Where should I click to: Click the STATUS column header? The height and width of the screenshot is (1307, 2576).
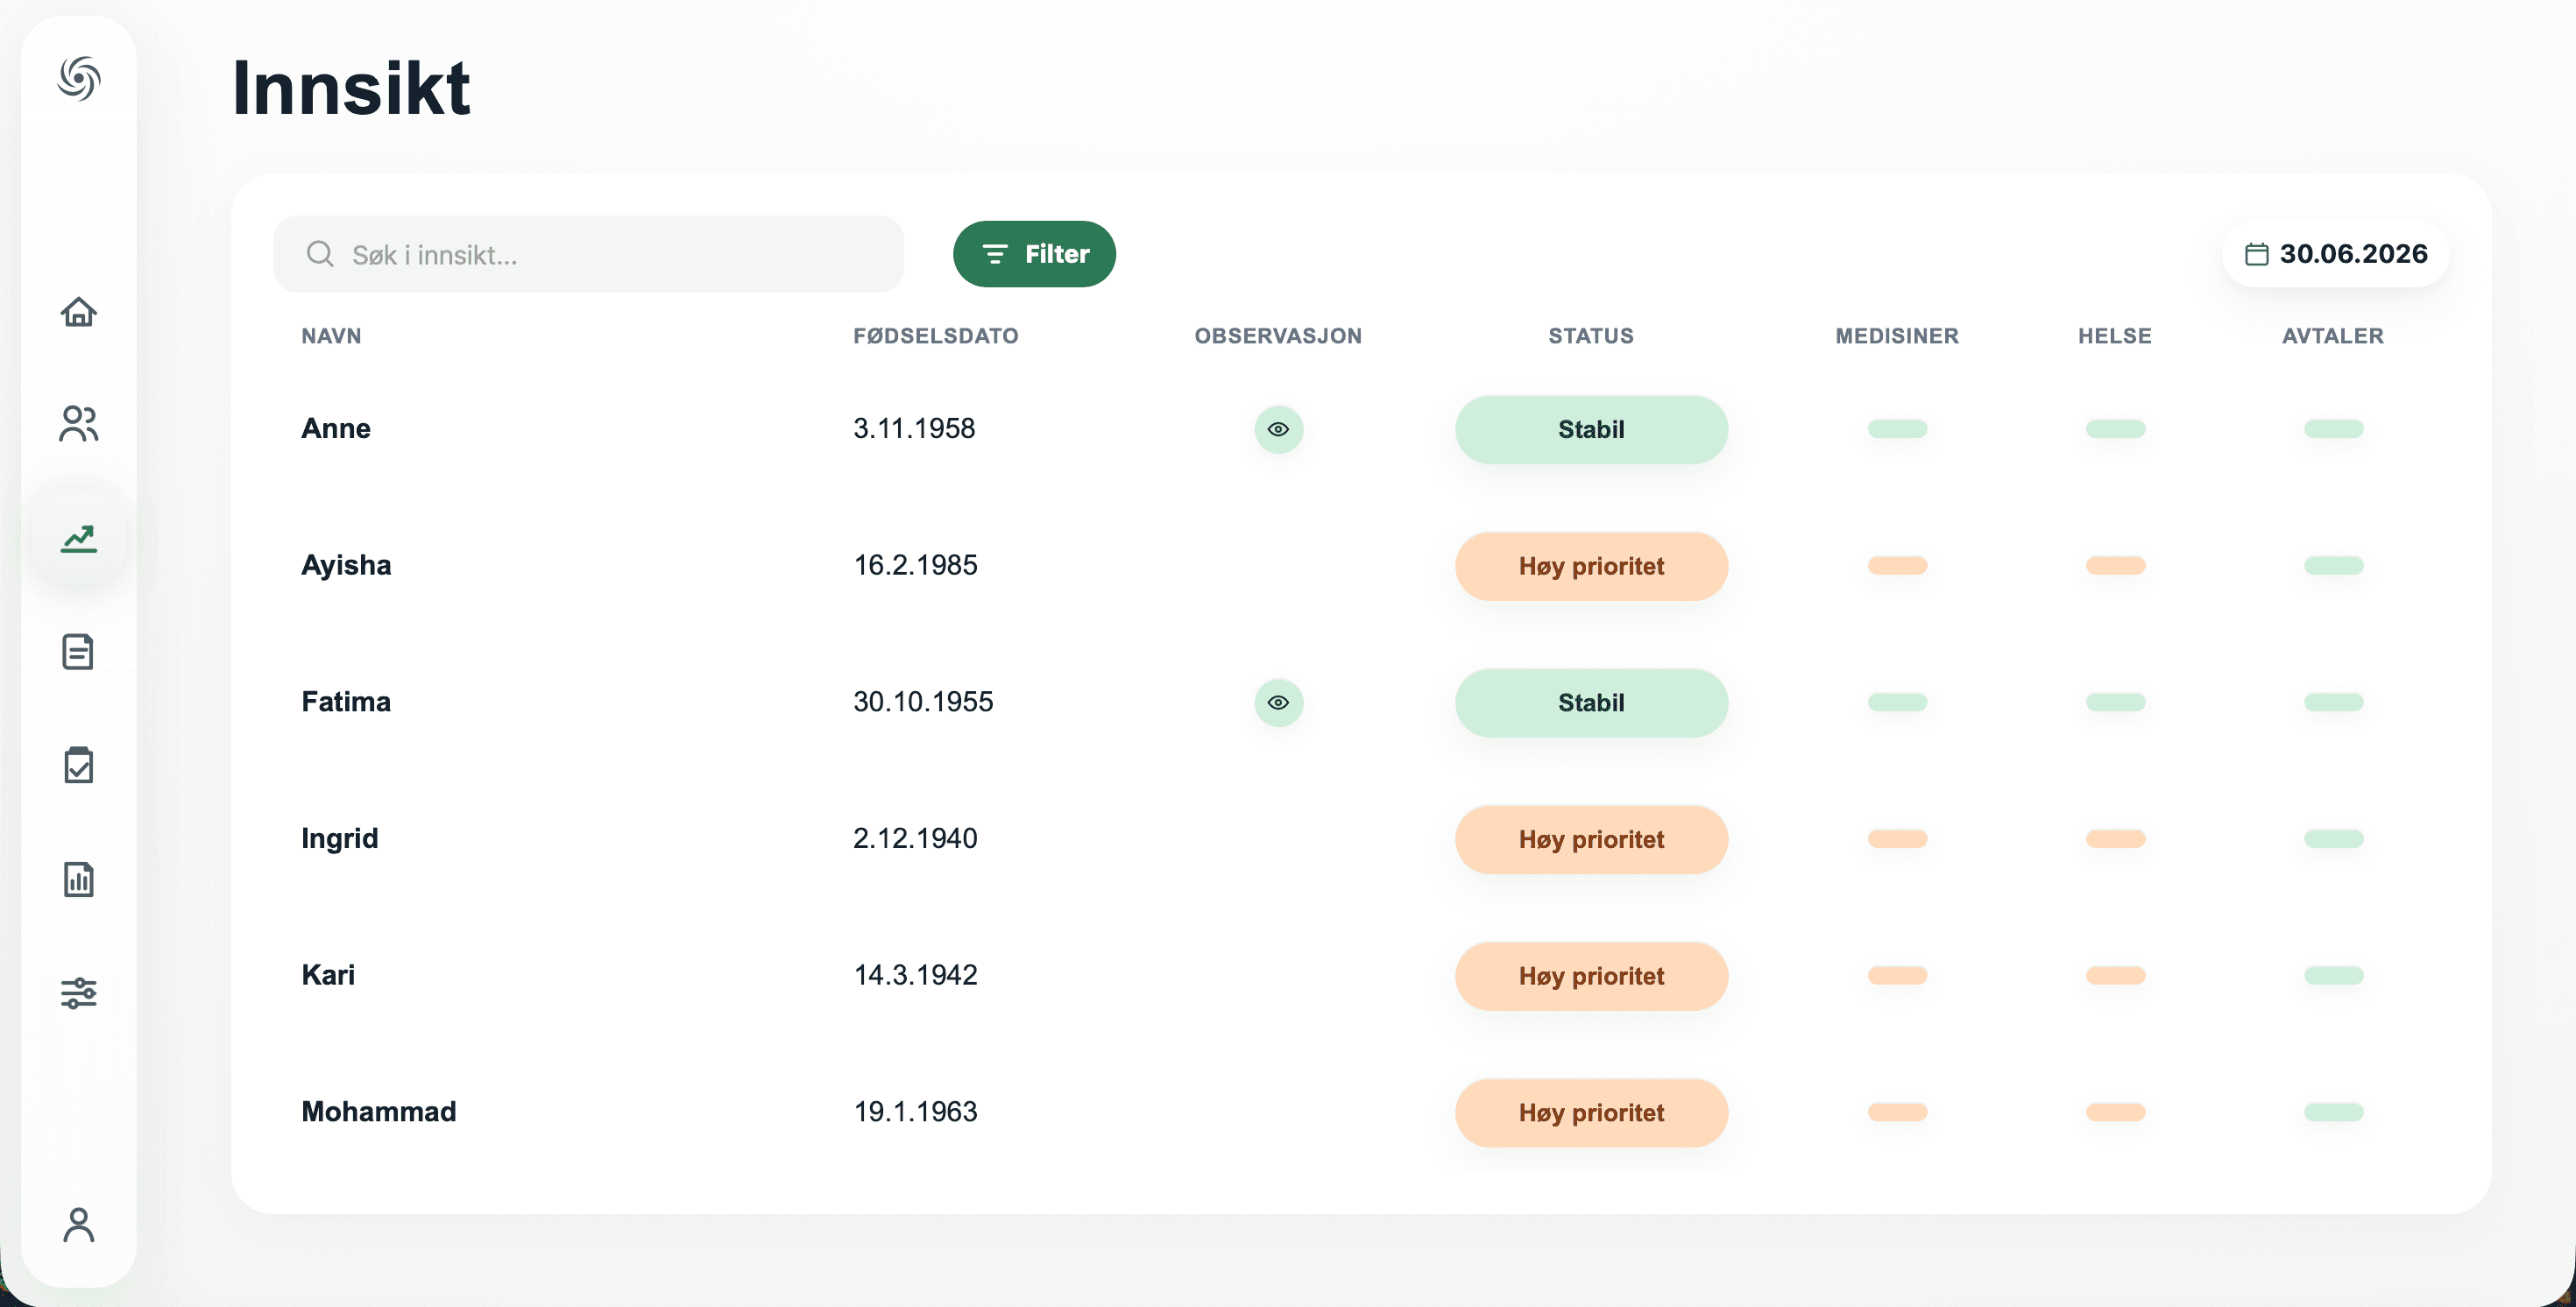point(1591,336)
